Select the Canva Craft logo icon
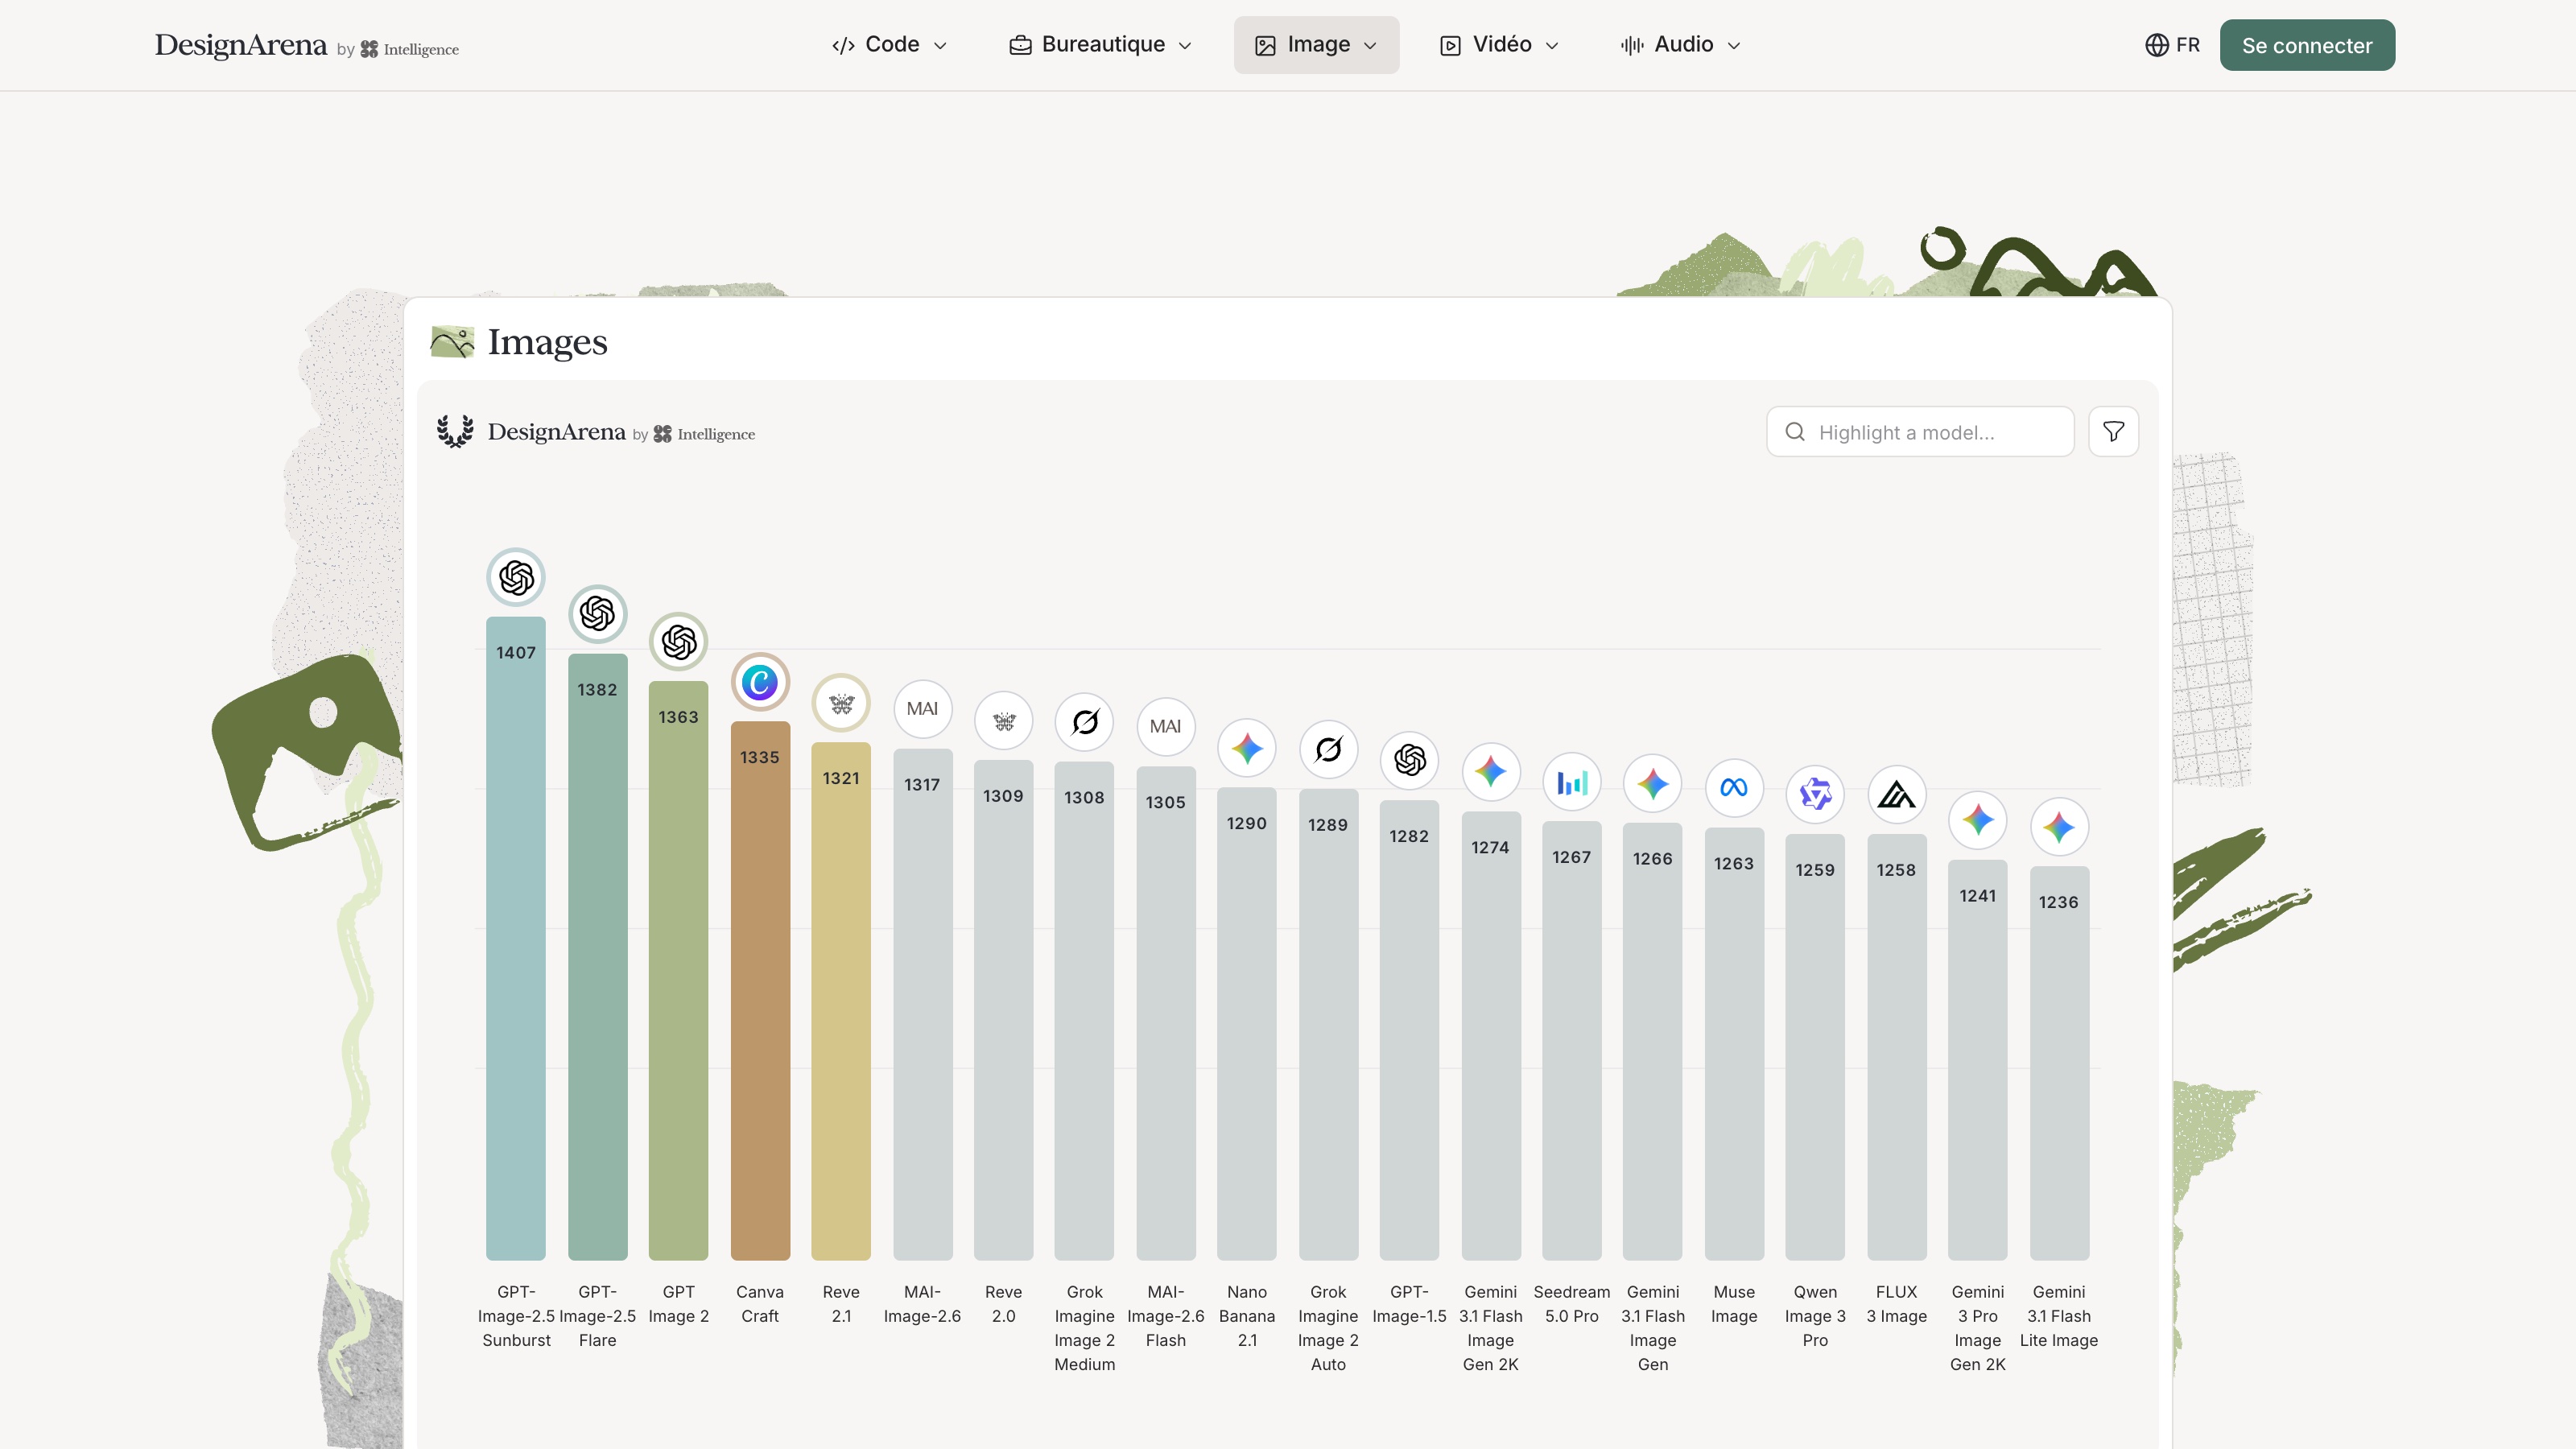The width and height of the screenshot is (2576, 1449). tap(760, 682)
